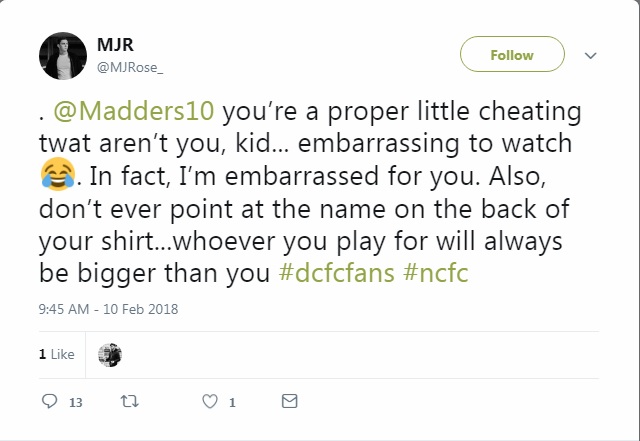Click the MJR display name
The height and width of the screenshot is (441, 640).
tap(114, 46)
